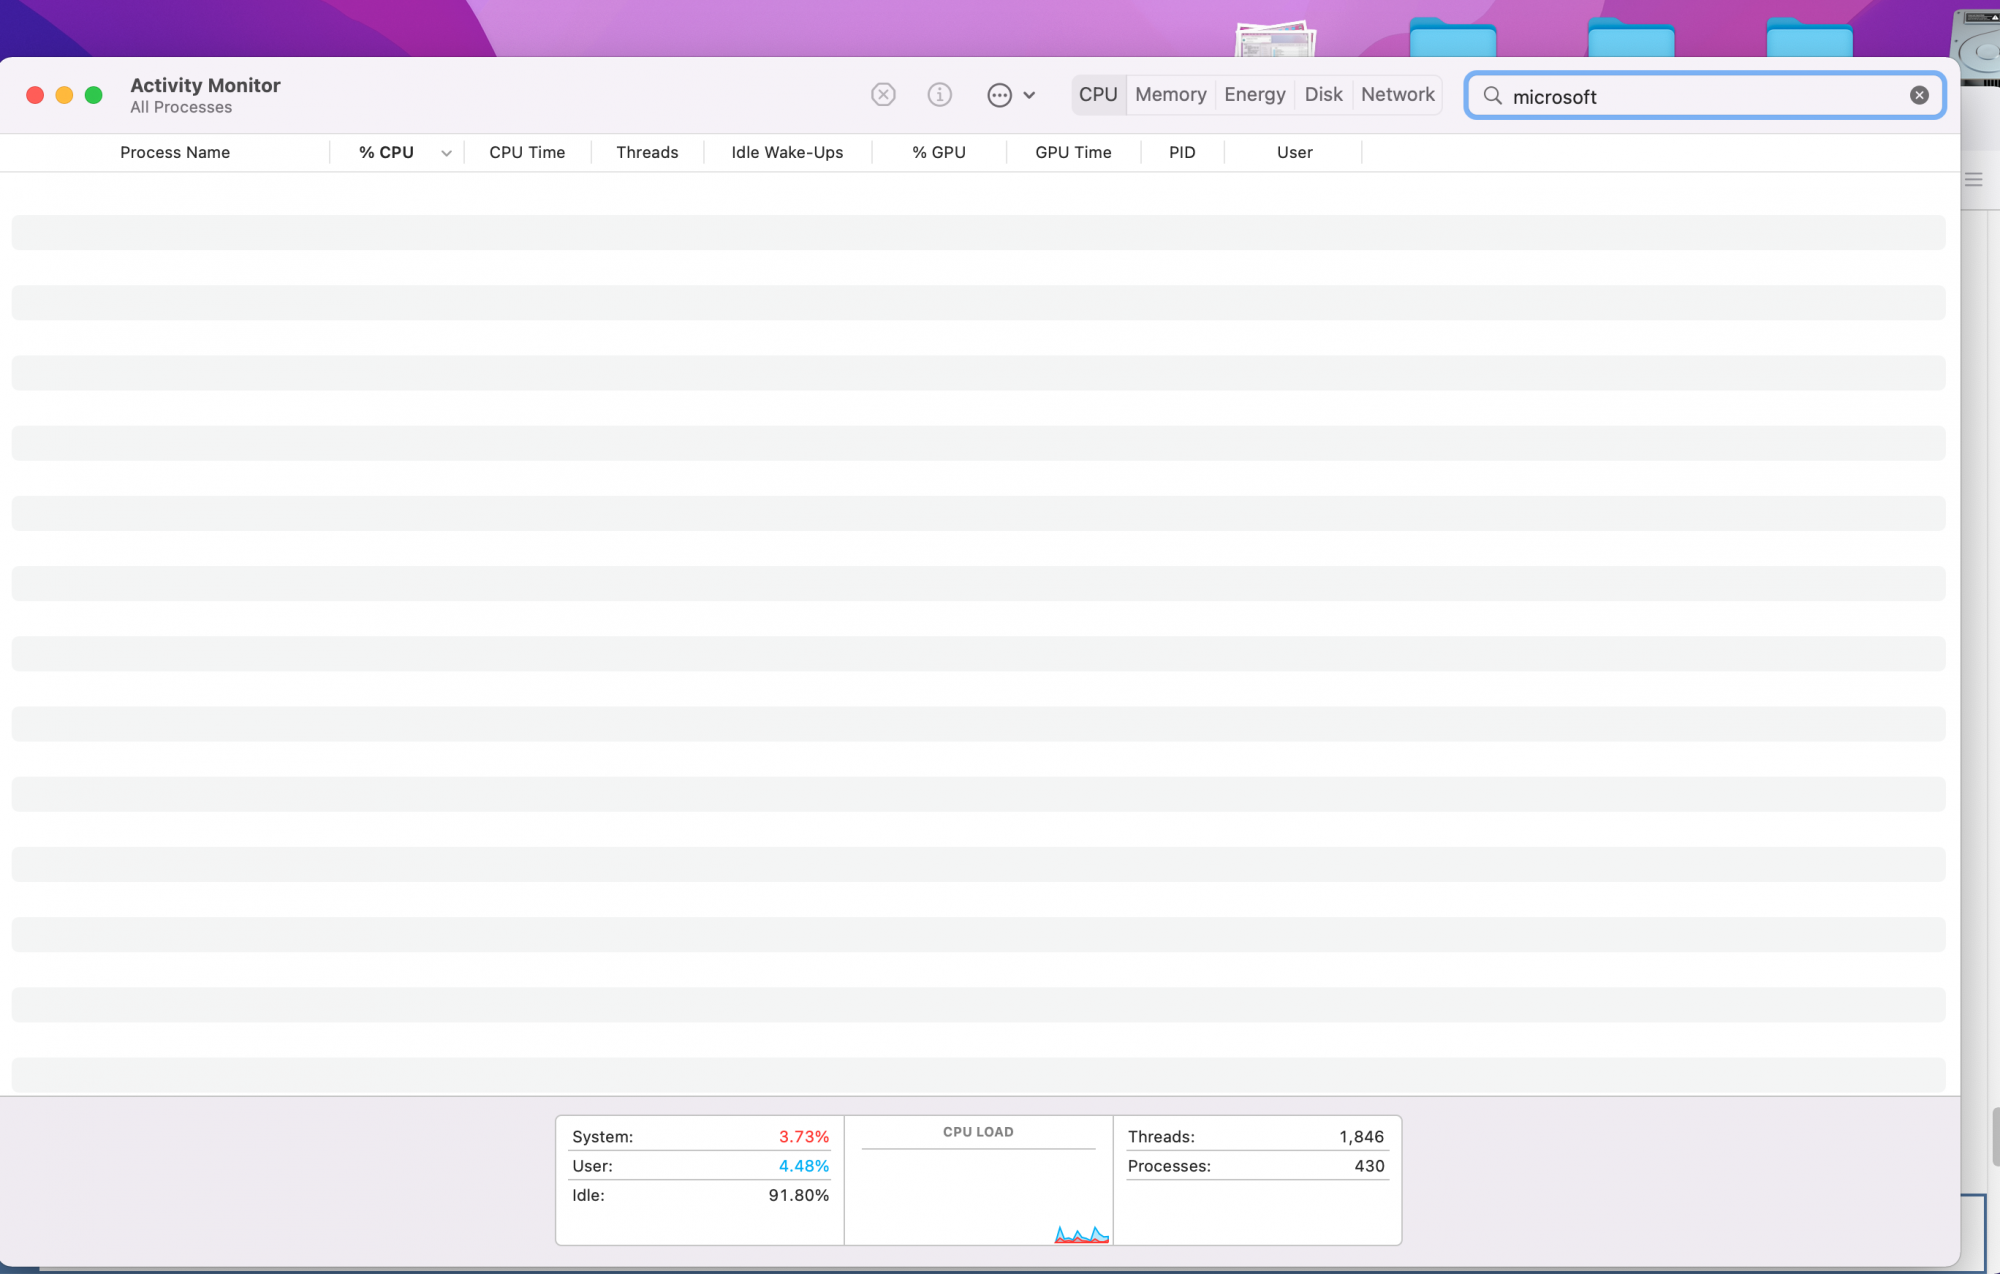Toggle the % CPU sort direction arrow
This screenshot has width=2000, height=1274.
(x=446, y=153)
